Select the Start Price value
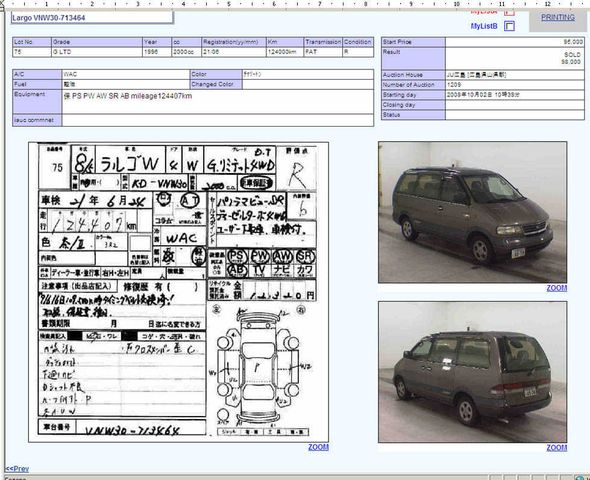 coord(573,42)
